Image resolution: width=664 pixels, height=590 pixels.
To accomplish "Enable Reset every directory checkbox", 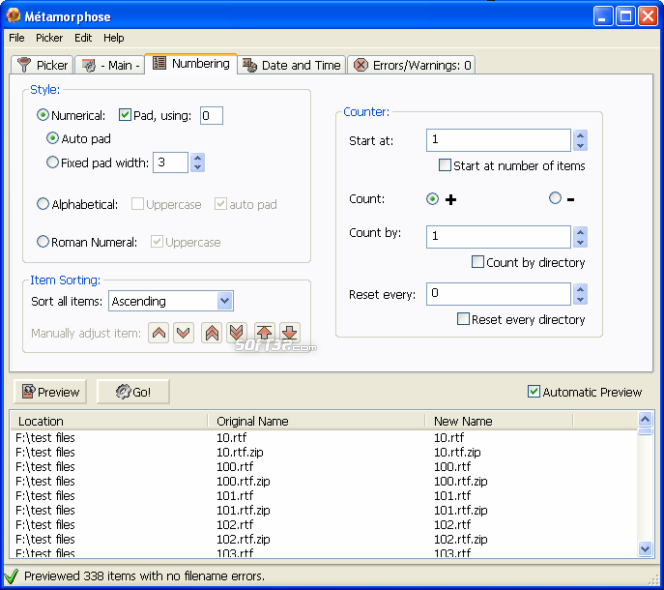I will tap(463, 319).
